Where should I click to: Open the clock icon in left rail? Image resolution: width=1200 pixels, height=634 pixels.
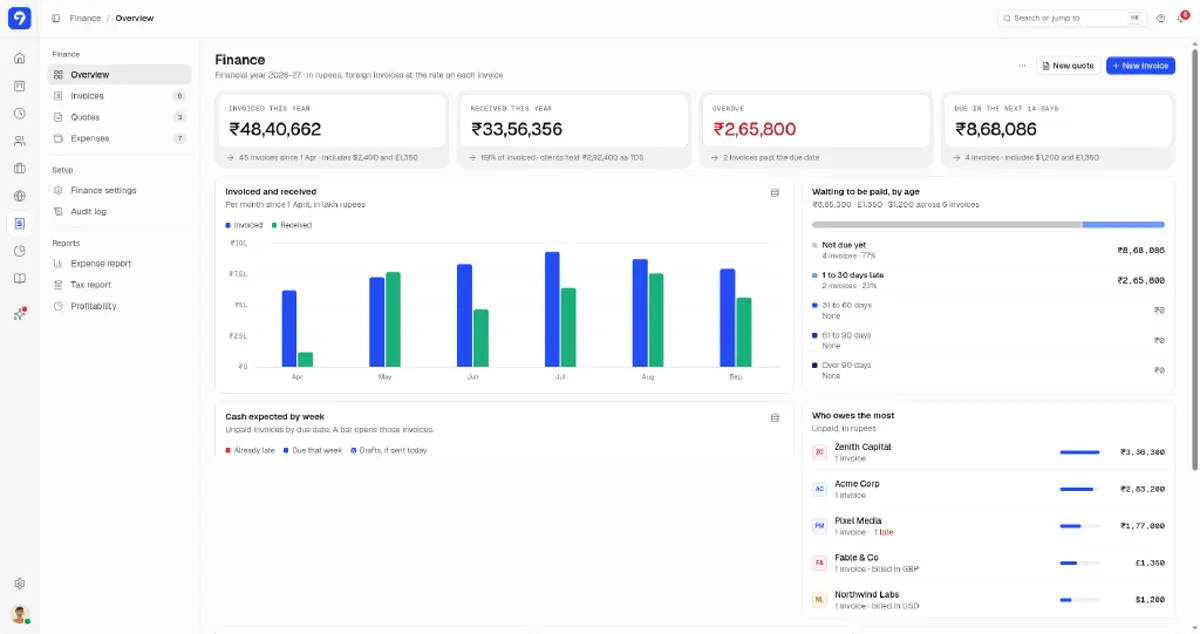(19, 113)
